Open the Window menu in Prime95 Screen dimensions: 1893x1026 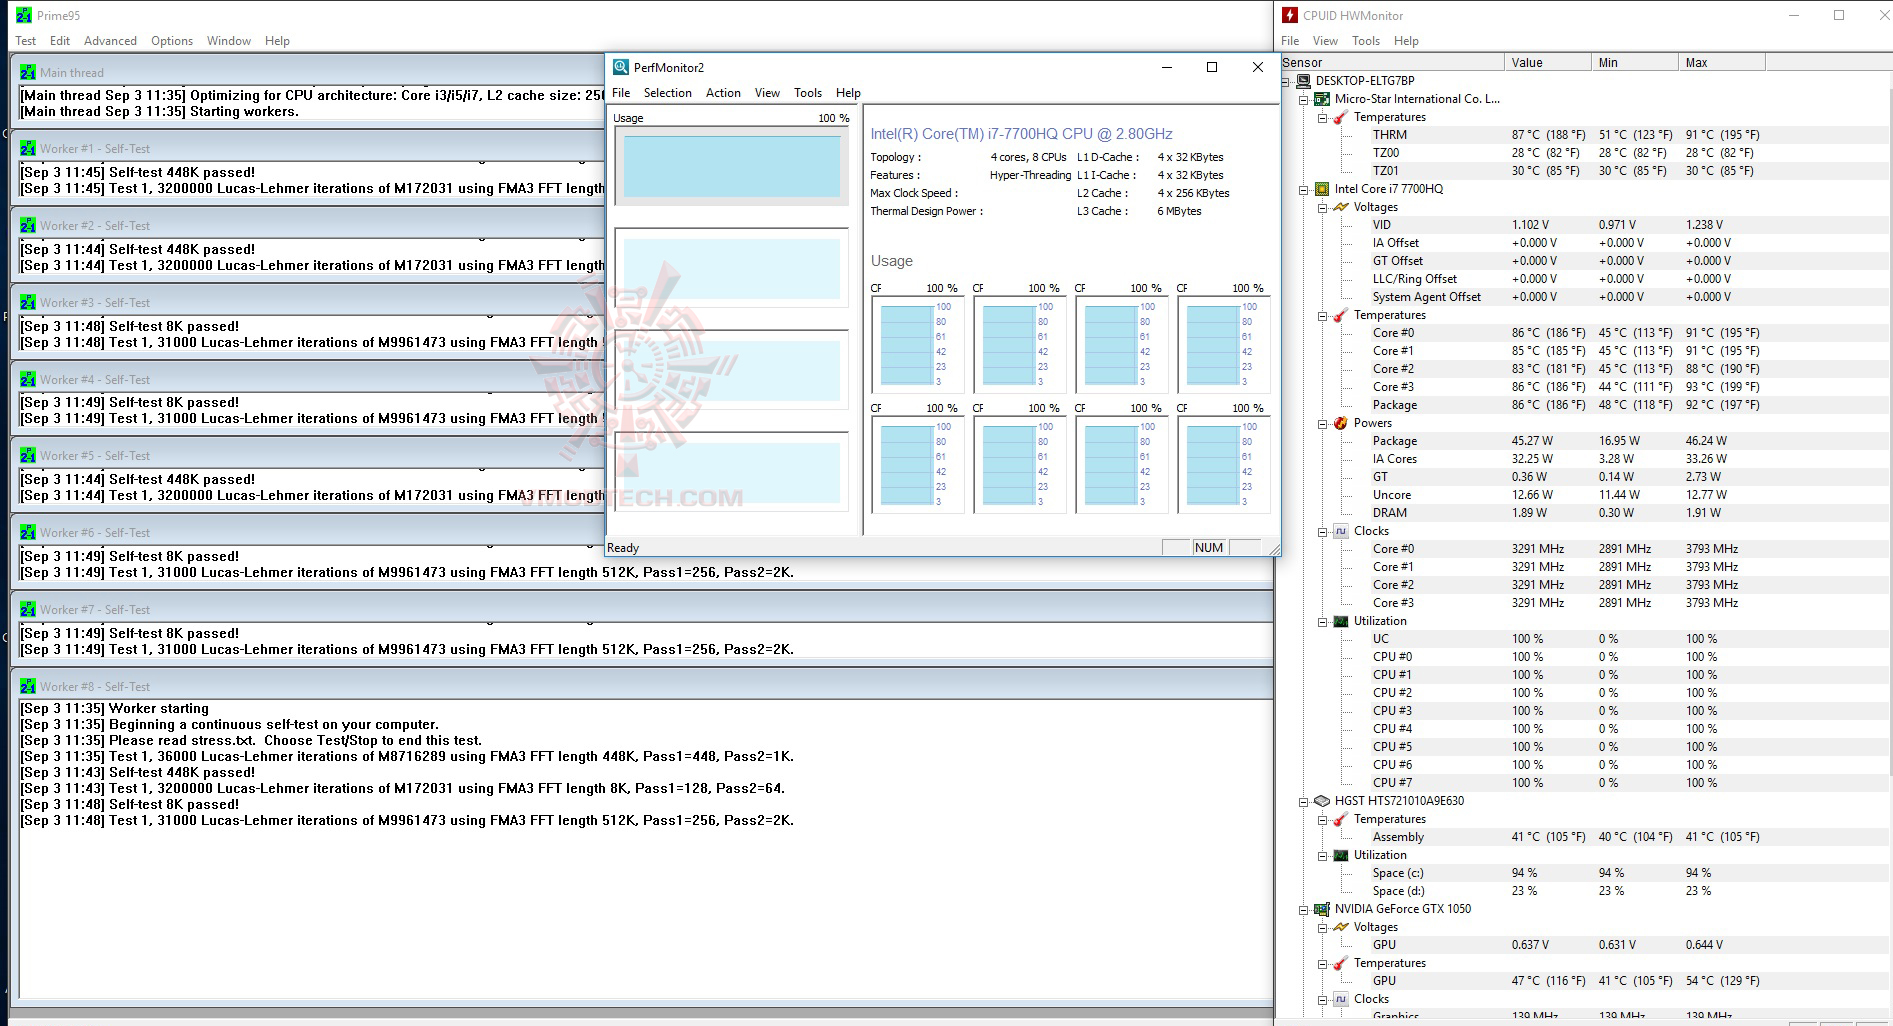(229, 41)
